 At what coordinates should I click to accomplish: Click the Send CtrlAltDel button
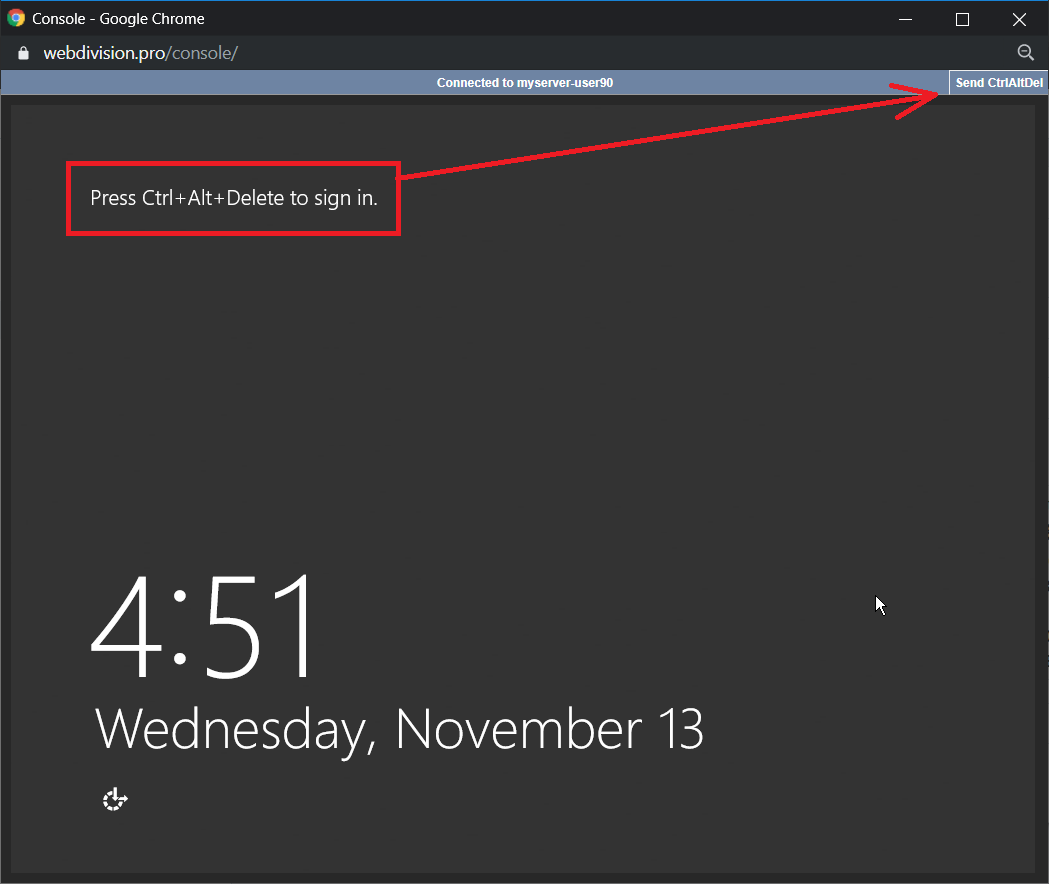pos(998,83)
